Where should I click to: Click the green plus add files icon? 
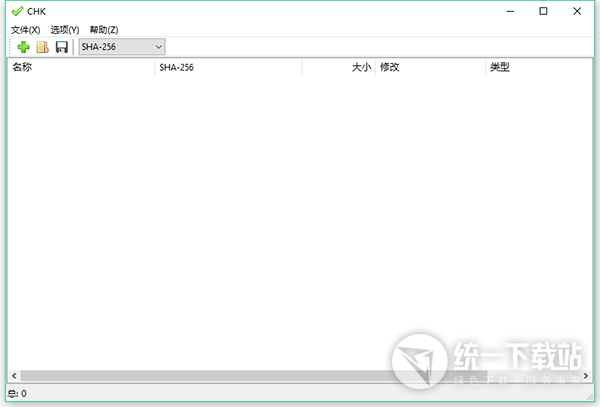click(23, 47)
